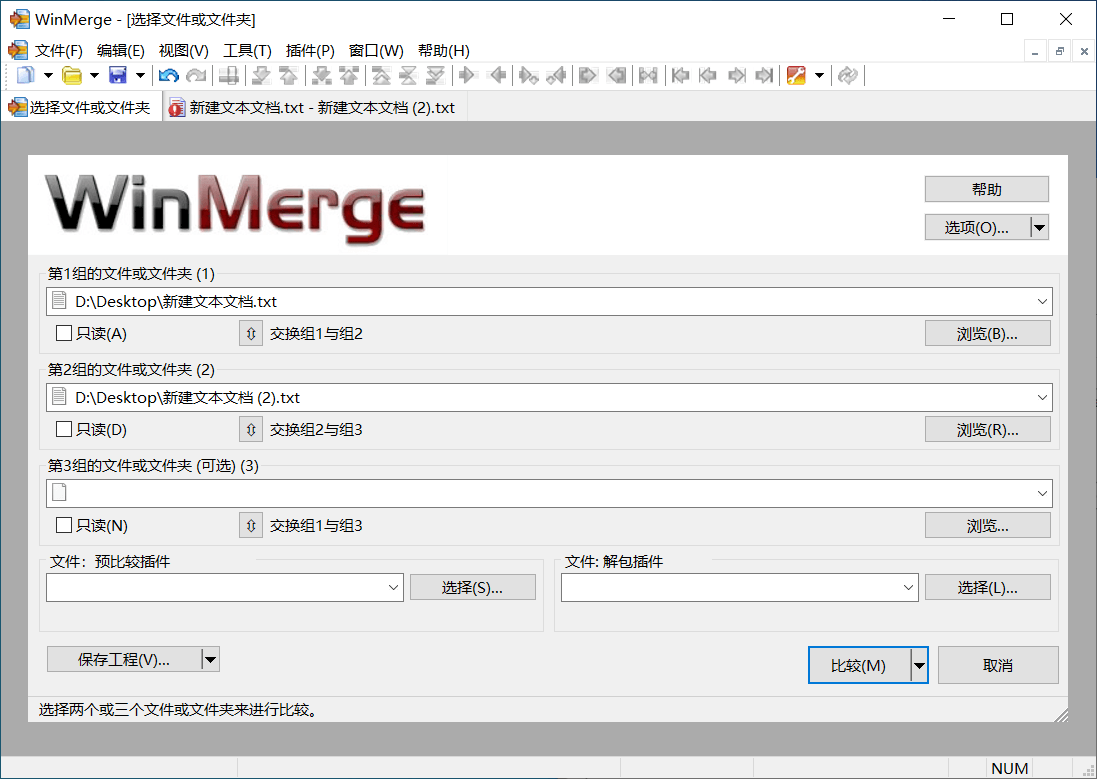Open the arrow next to 保存工程(V)...
The height and width of the screenshot is (779, 1097).
[211, 659]
